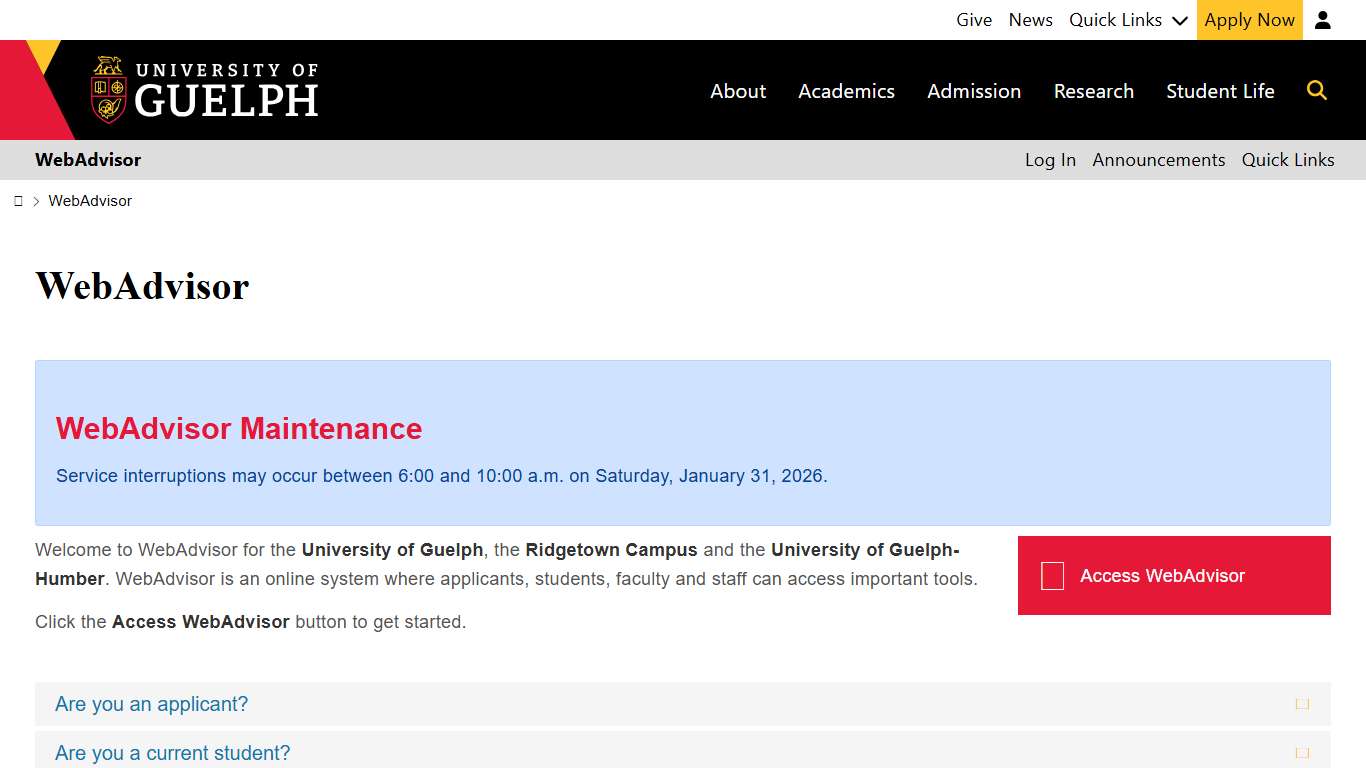
Task: Expand the 'Are you an applicant?' section
Action: point(151,704)
